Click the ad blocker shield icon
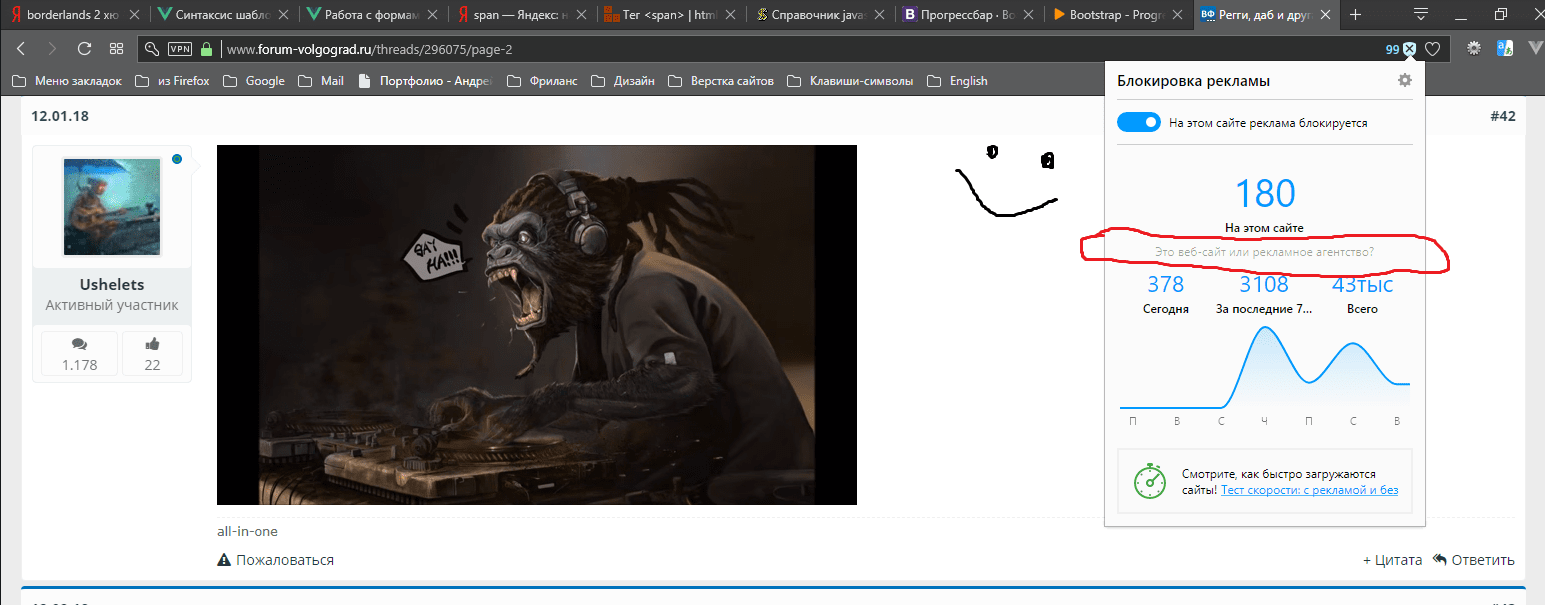This screenshot has height=605, width=1545. 1409,48
